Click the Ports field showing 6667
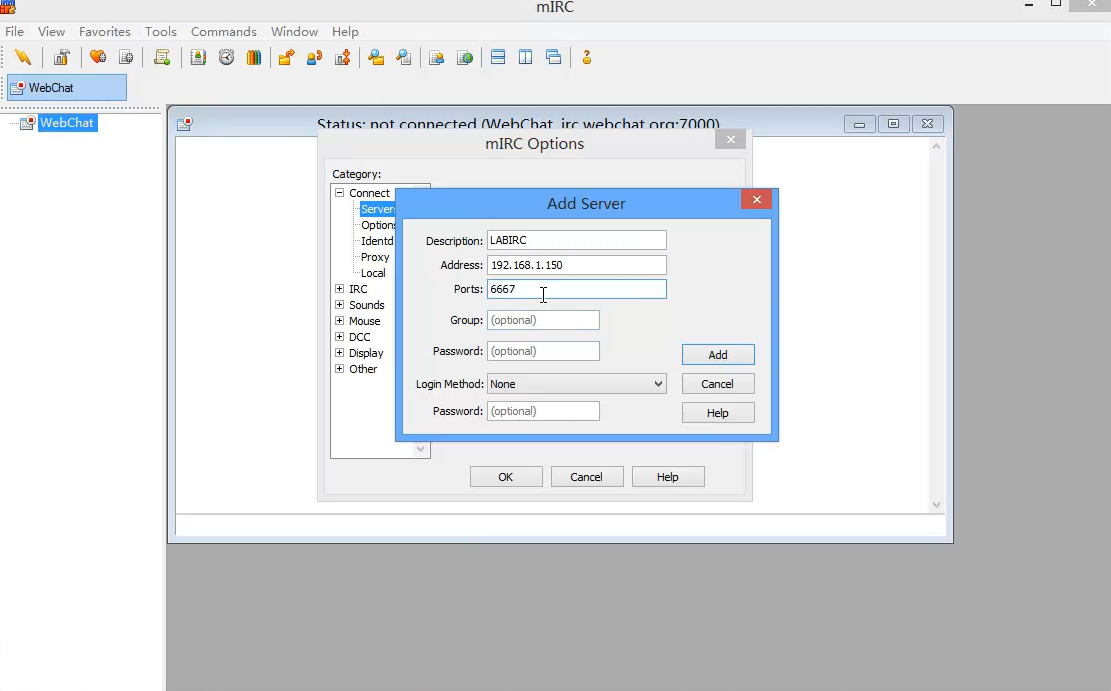 pos(576,289)
